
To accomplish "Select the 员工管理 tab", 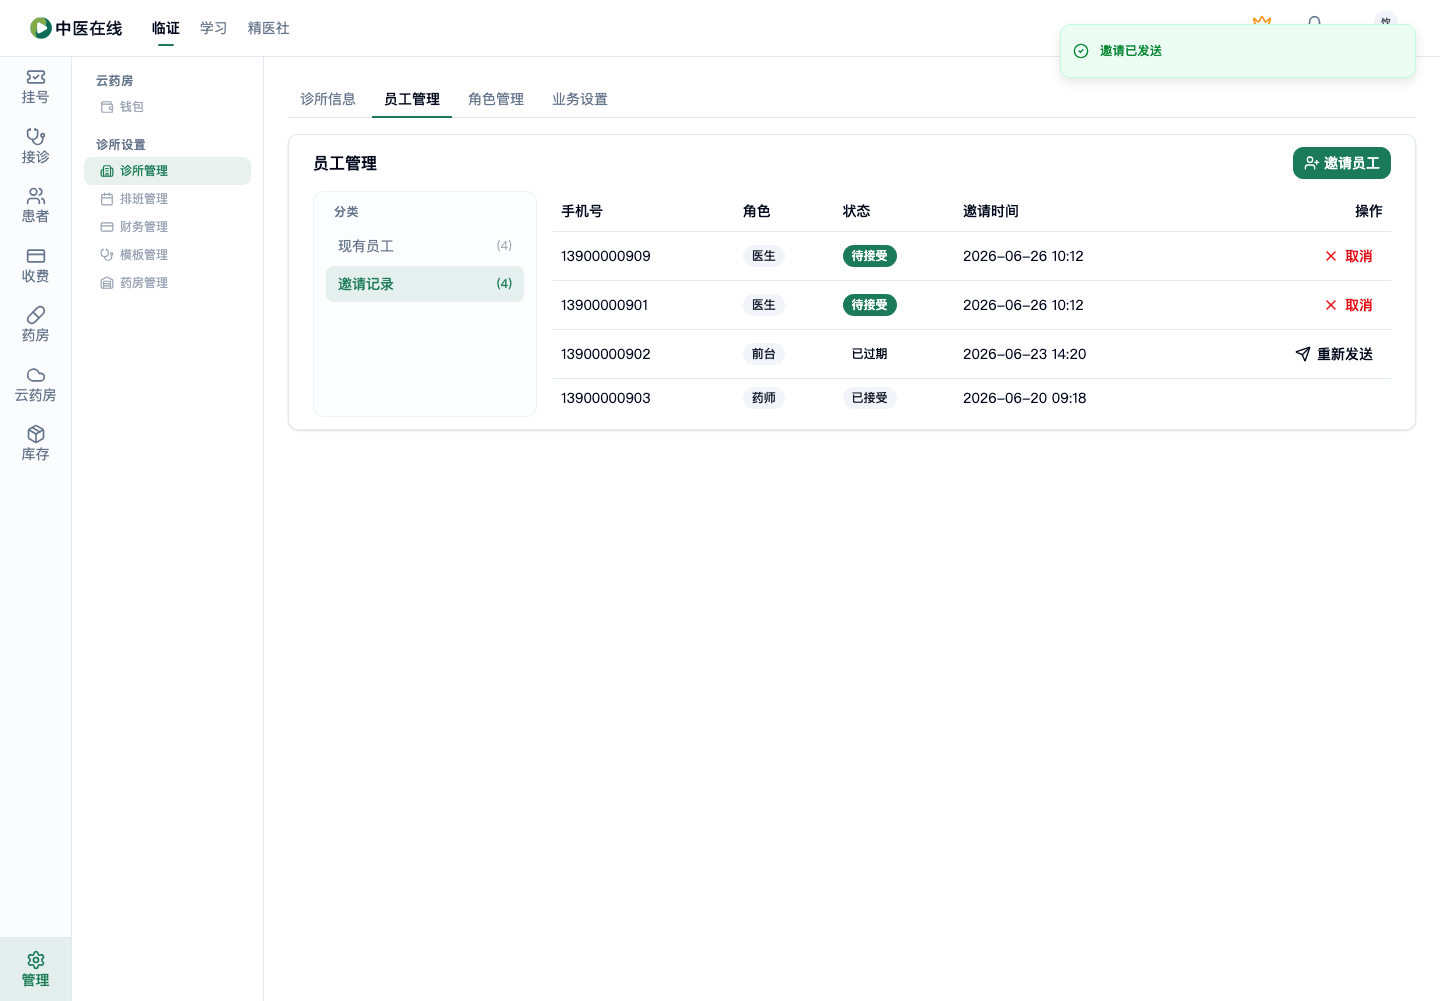I will 412,99.
